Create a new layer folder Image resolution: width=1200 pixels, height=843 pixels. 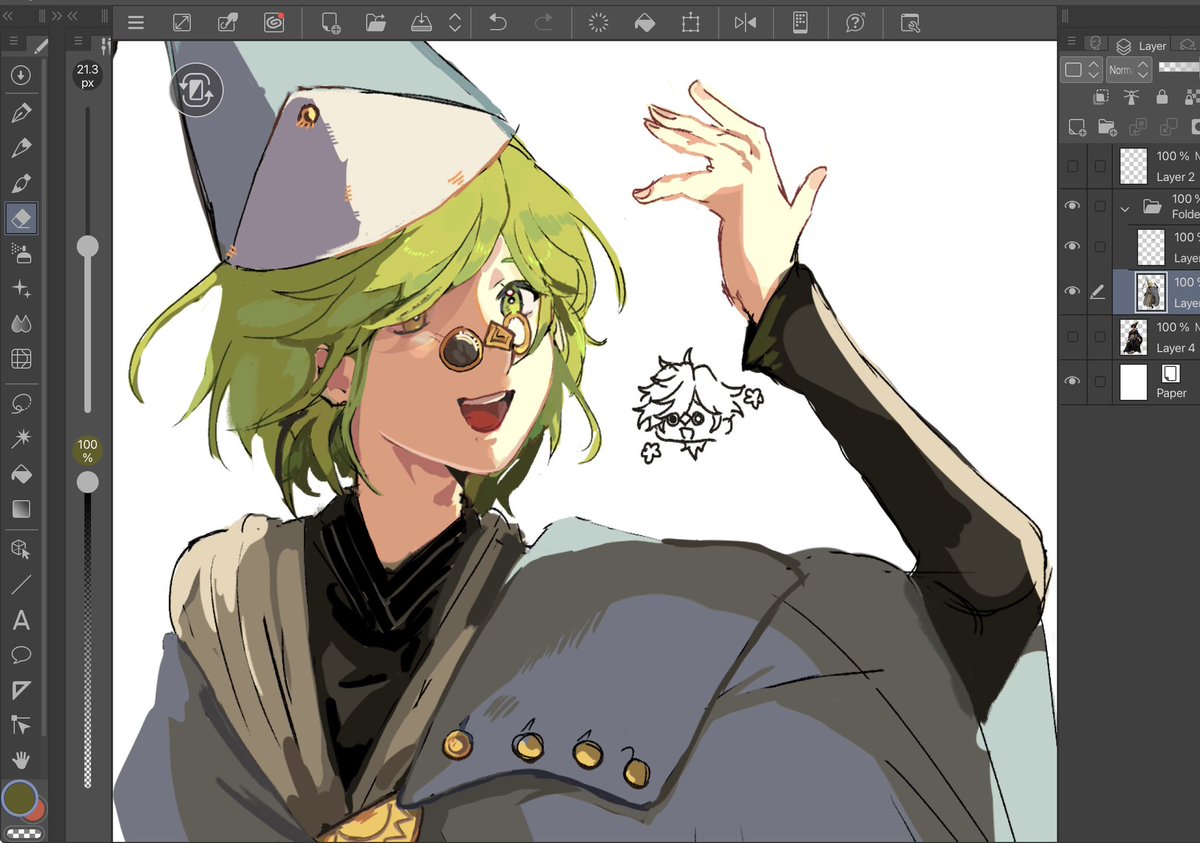tap(1107, 127)
